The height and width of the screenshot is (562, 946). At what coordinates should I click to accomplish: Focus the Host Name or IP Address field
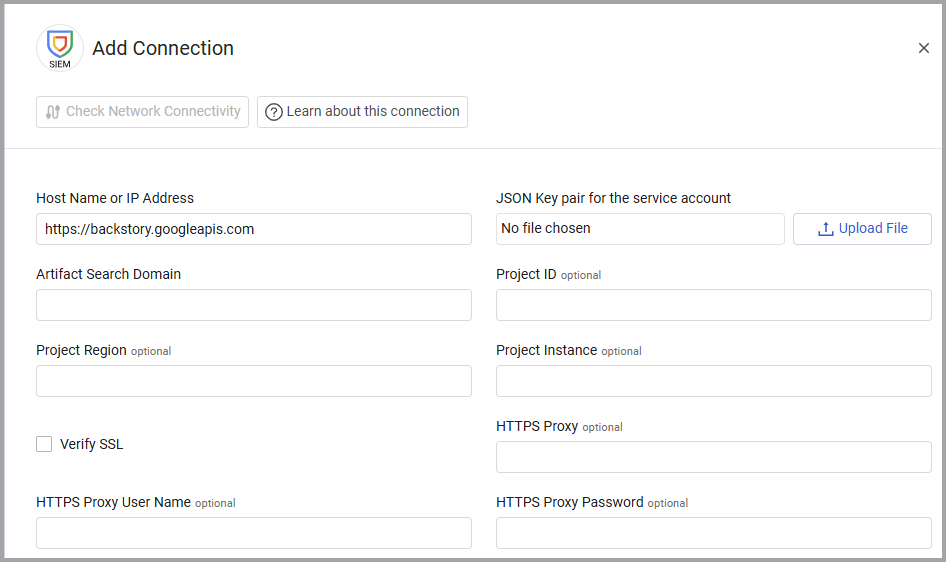(x=254, y=229)
